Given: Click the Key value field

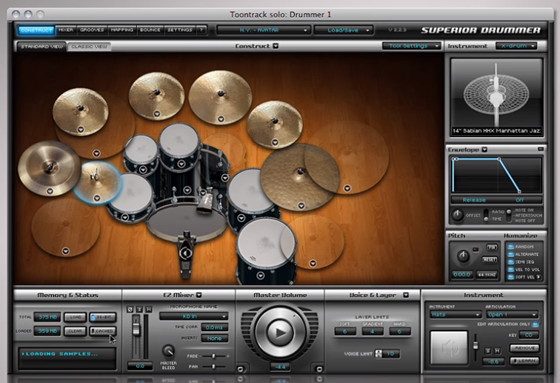Looking at the screenshot, I should (x=529, y=335).
